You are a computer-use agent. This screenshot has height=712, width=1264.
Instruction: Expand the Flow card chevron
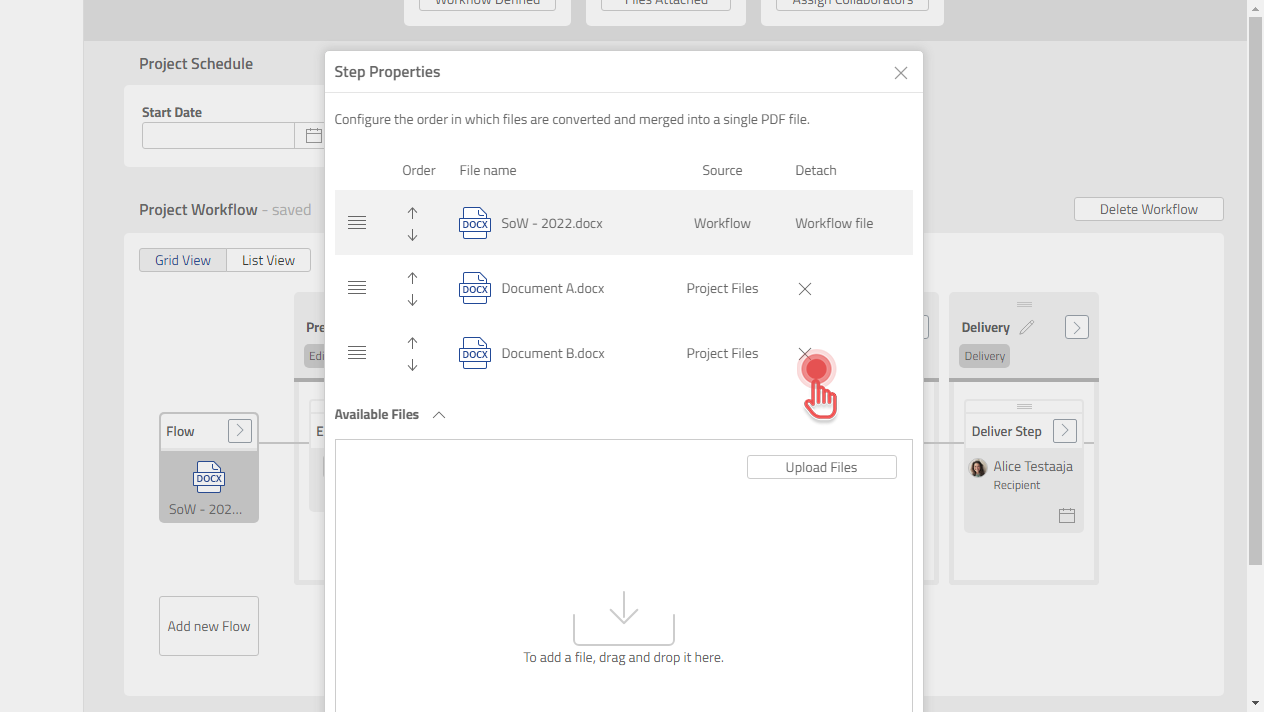[x=240, y=431]
